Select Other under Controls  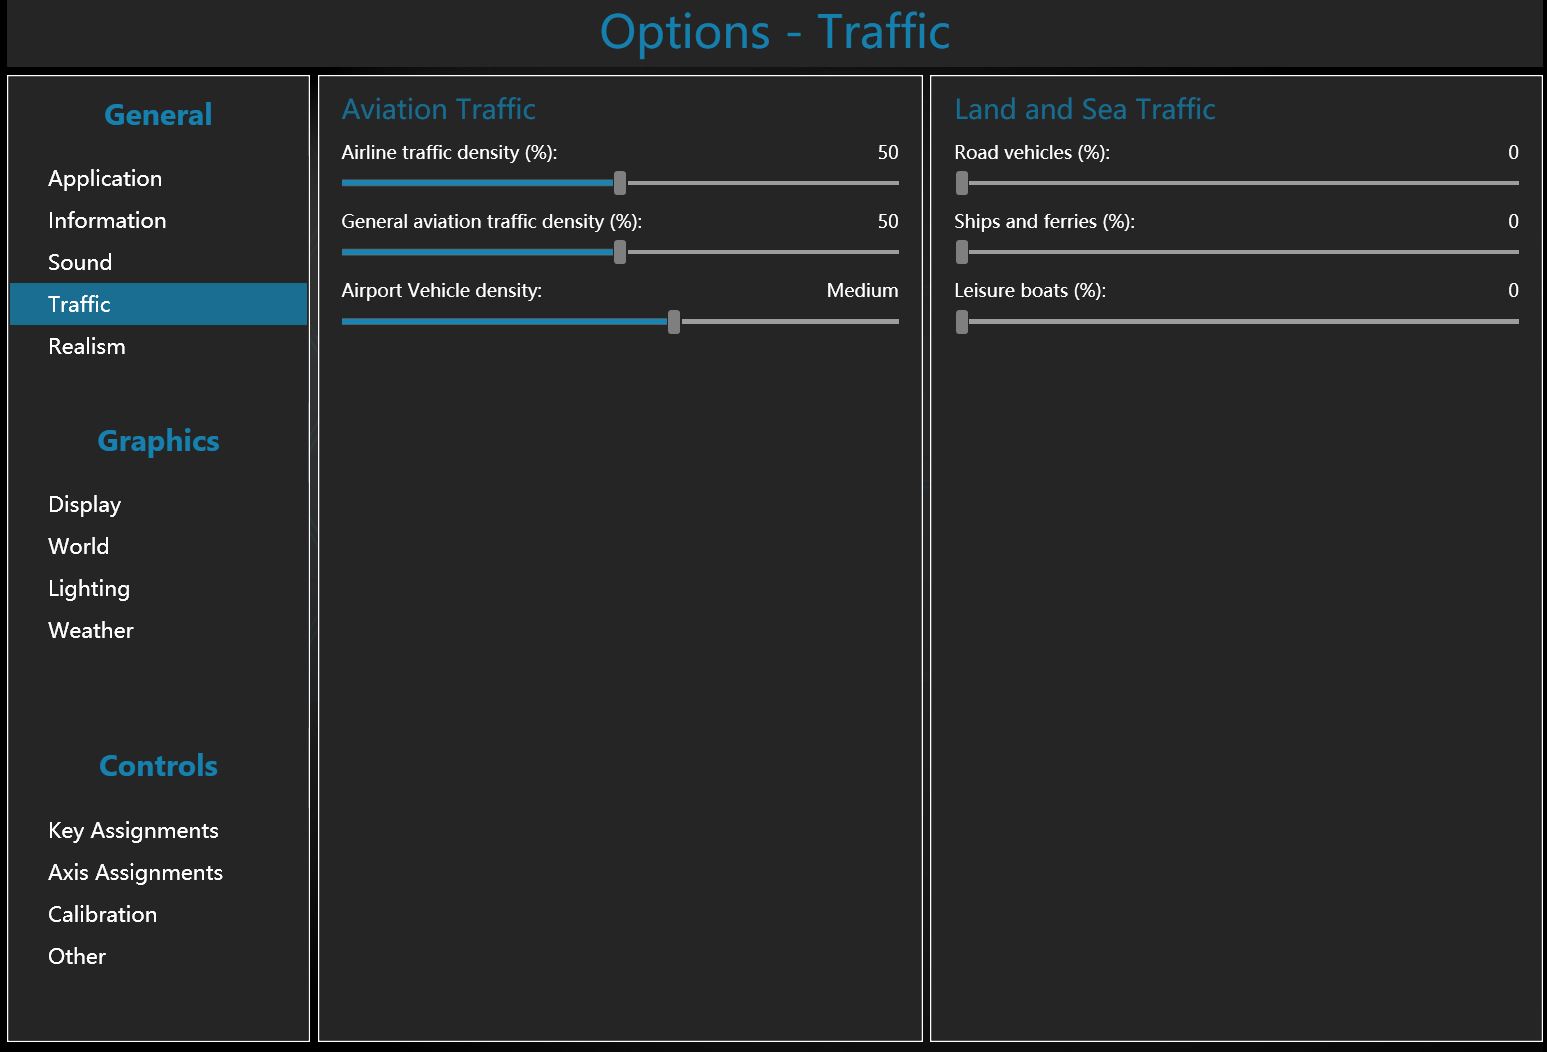click(x=77, y=956)
